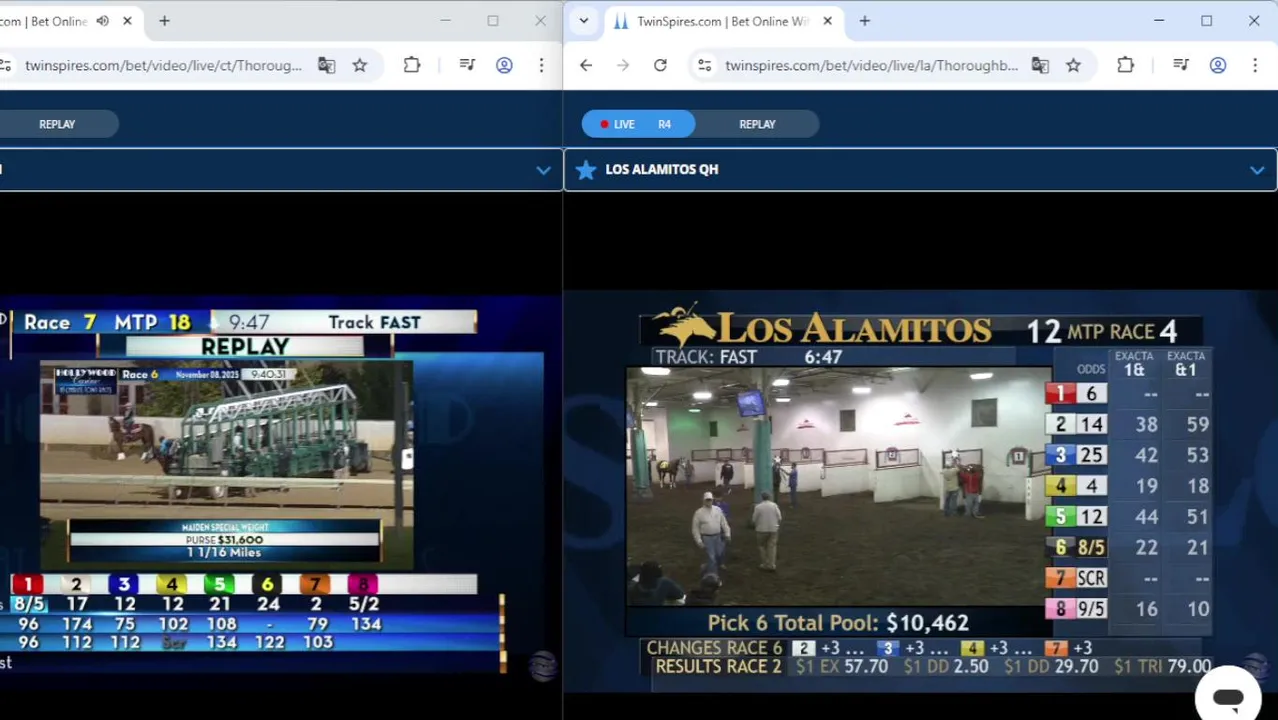Open a new tab in the right window
Viewport: 1278px width, 720px height.
[x=864, y=21]
